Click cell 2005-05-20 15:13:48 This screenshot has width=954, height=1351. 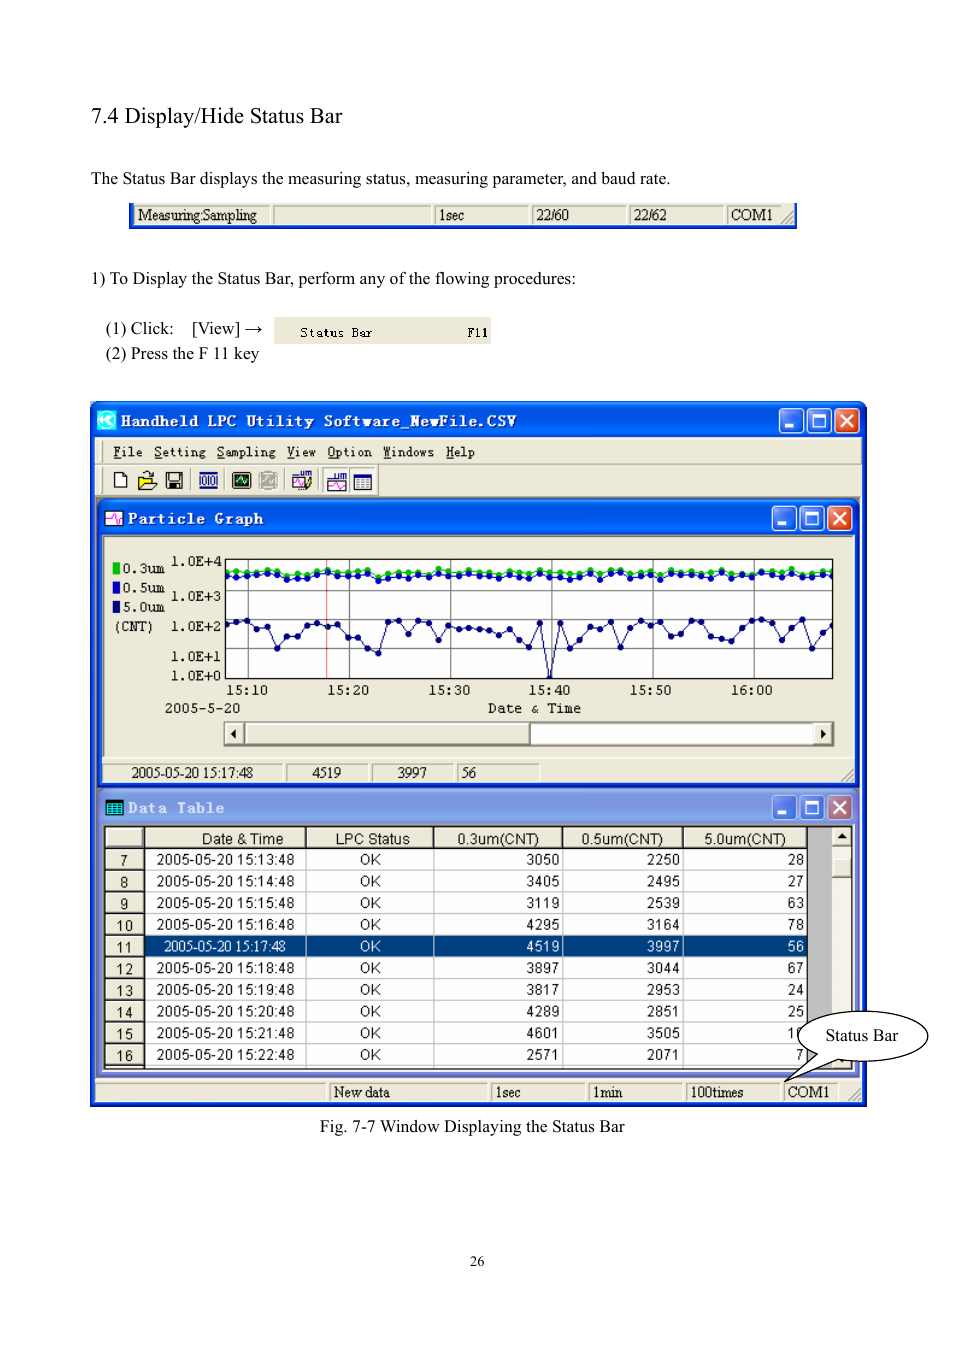pyautogui.click(x=225, y=859)
